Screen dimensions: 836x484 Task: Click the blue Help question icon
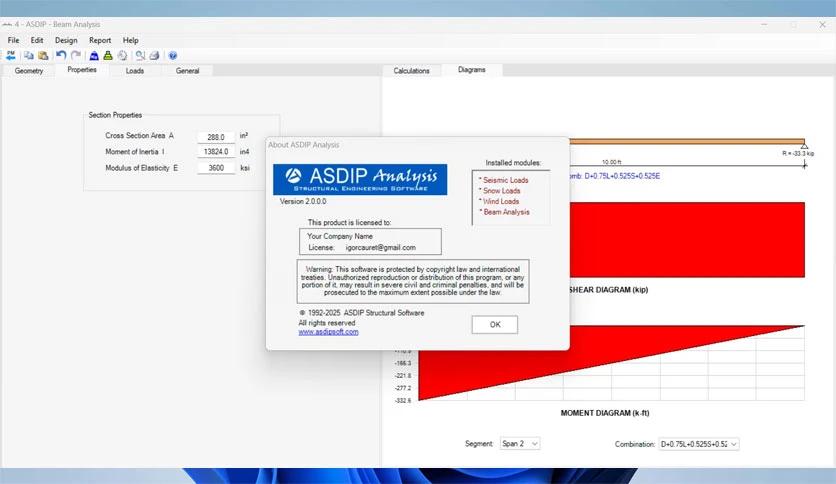[x=173, y=56]
